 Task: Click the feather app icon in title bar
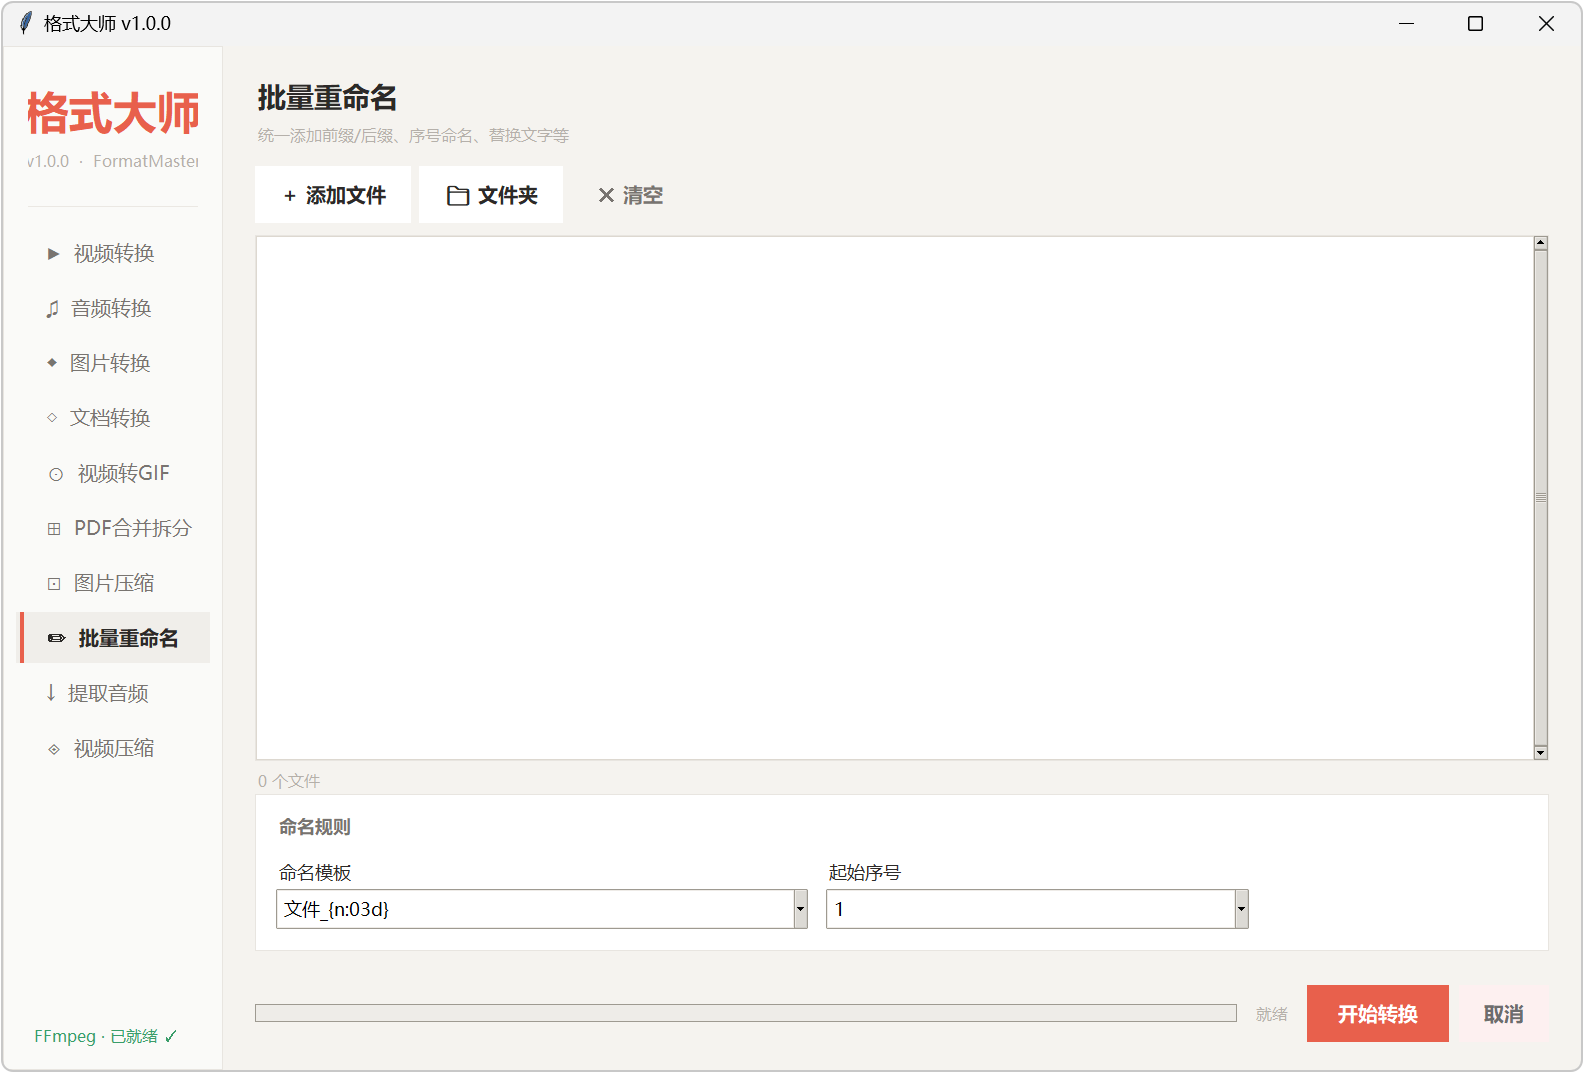coord(25,23)
